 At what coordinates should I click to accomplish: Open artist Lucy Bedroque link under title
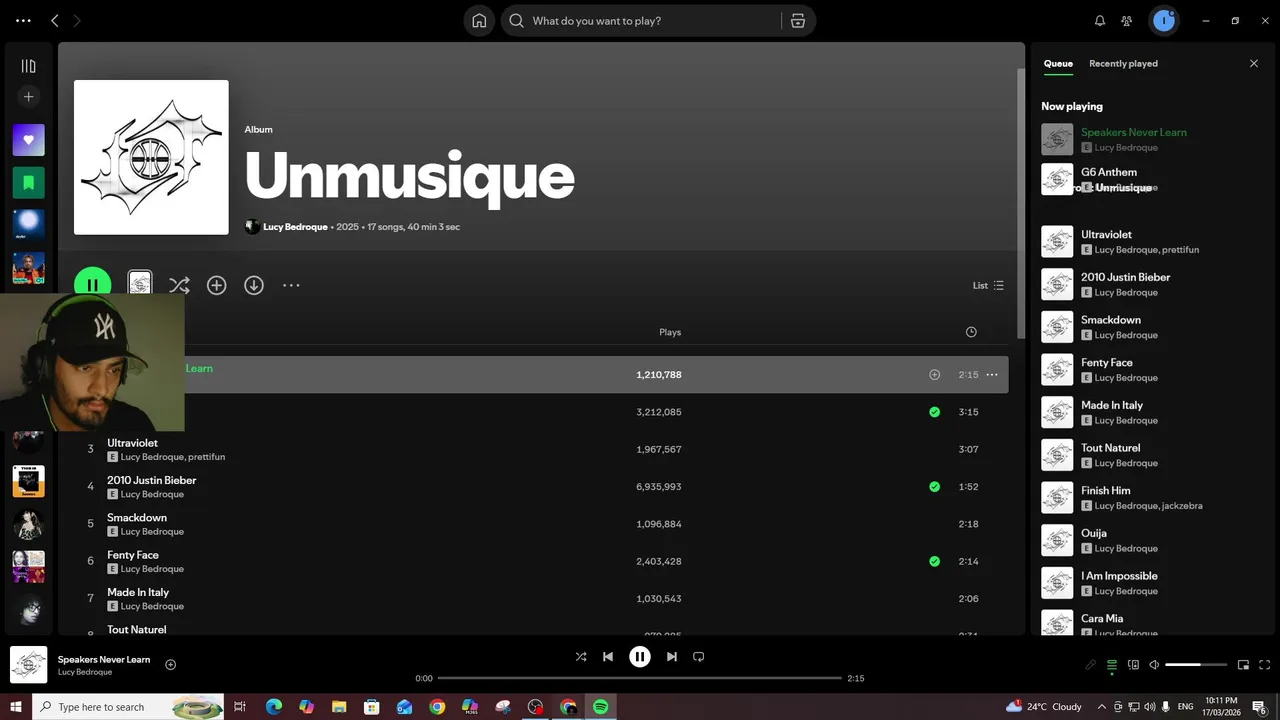click(295, 227)
